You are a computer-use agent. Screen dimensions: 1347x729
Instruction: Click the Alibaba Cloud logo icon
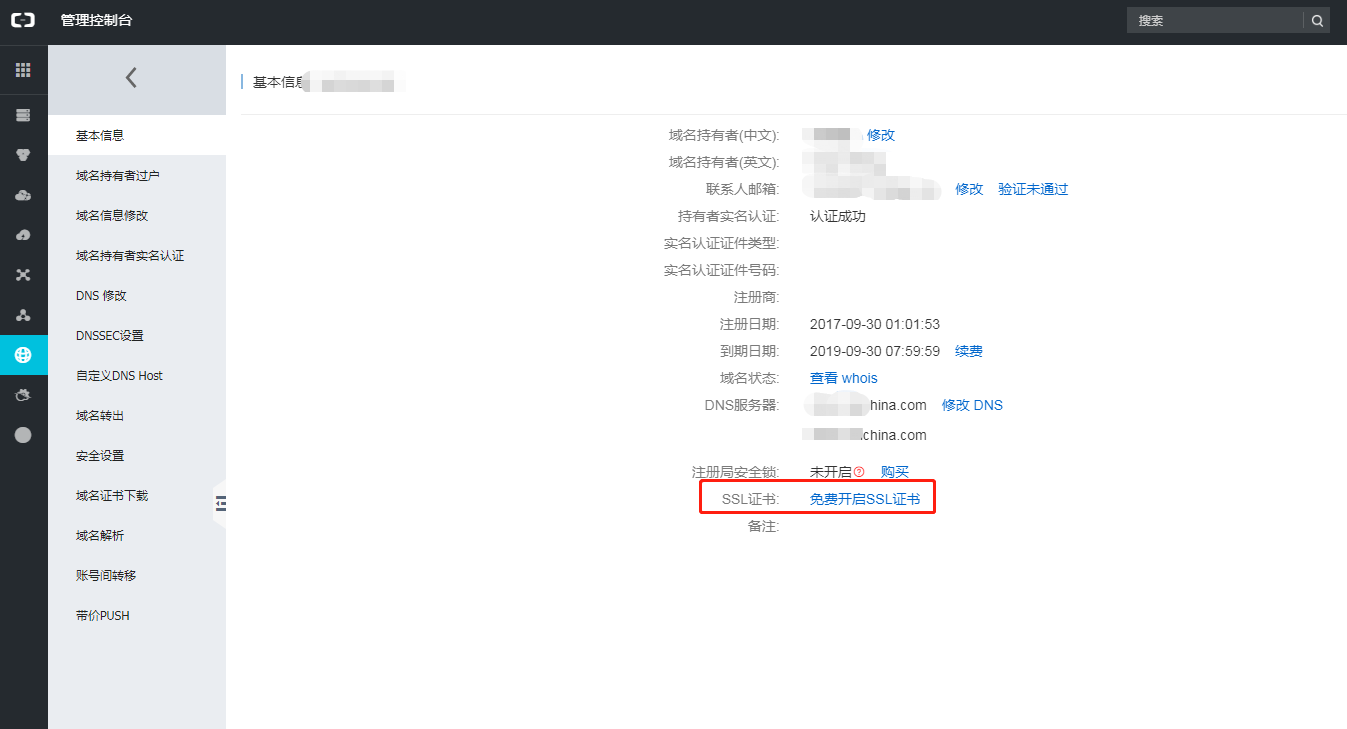[x=23, y=20]
